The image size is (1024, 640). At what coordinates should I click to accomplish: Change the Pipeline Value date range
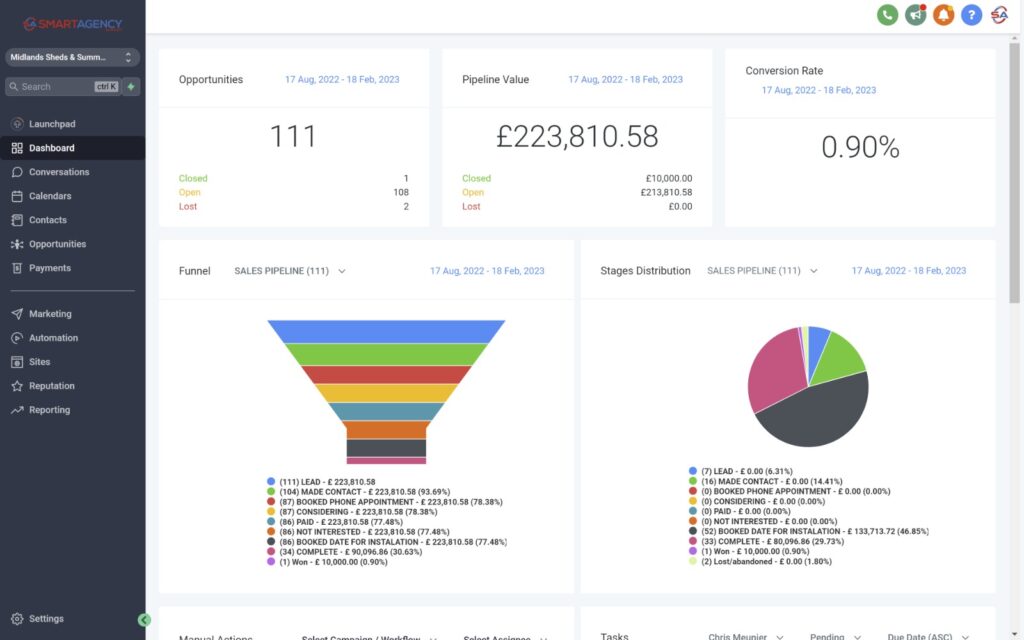click(x=626, y=80)
